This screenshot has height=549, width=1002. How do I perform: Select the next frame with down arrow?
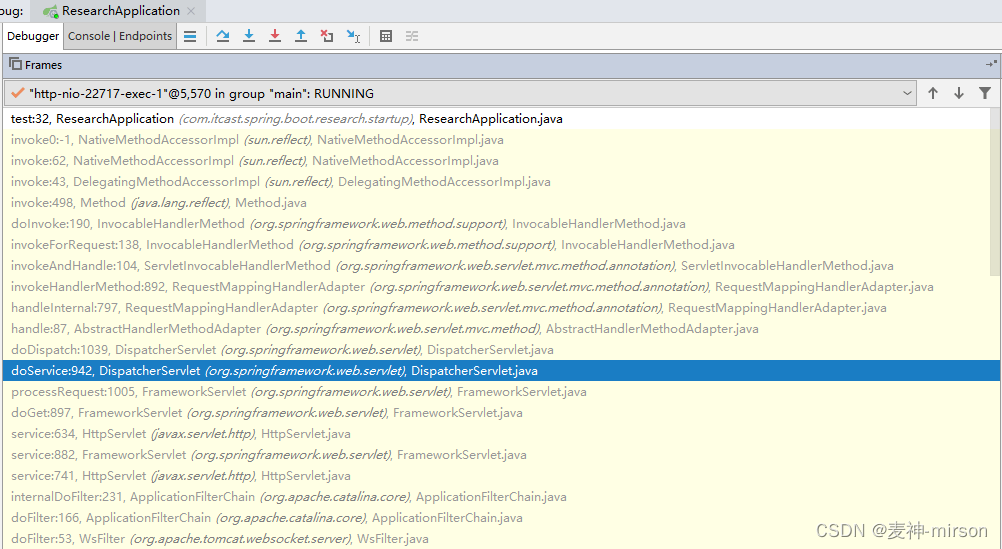point(959,93)
